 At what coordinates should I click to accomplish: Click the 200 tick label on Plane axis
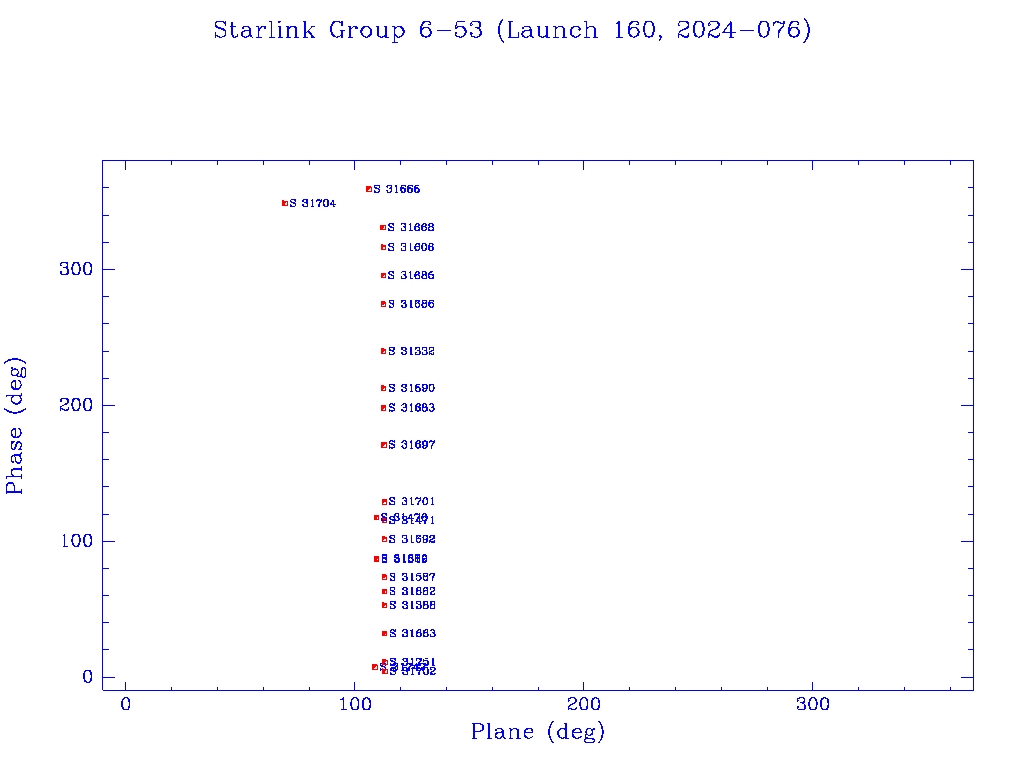(x=583, y=704)
